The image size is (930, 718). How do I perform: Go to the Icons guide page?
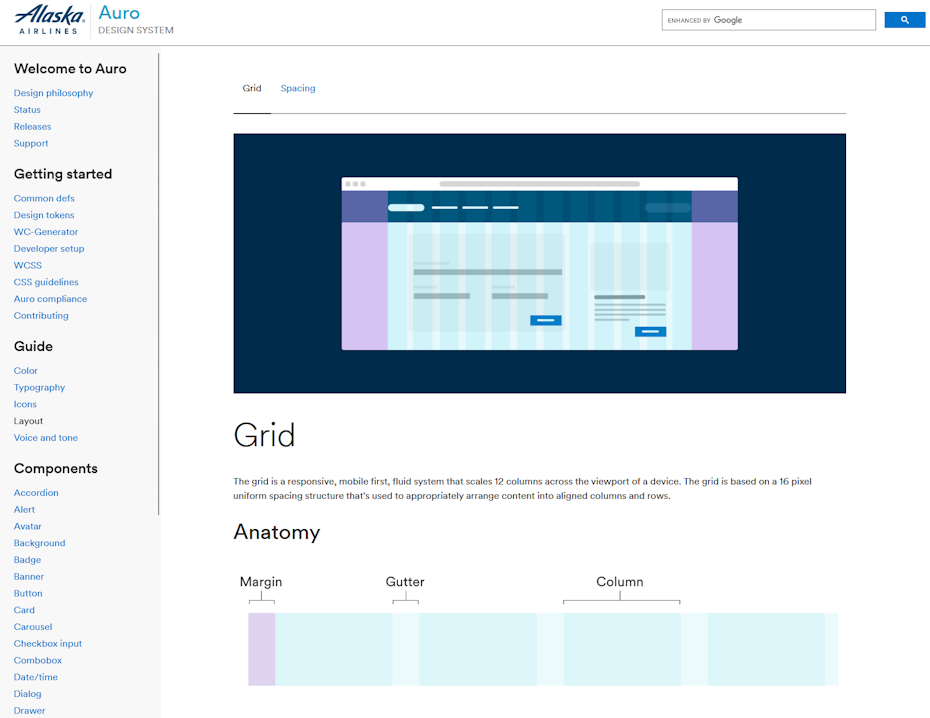(25, 405)
